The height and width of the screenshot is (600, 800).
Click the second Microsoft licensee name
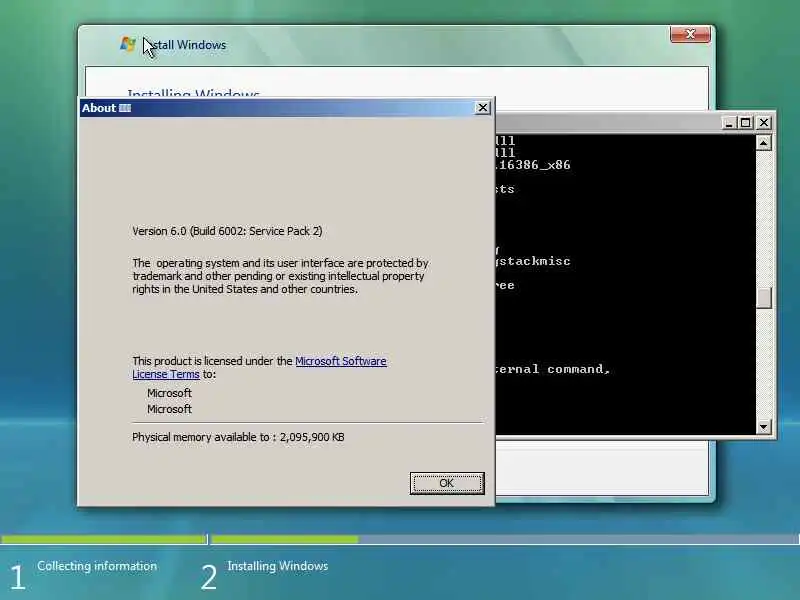169,409
